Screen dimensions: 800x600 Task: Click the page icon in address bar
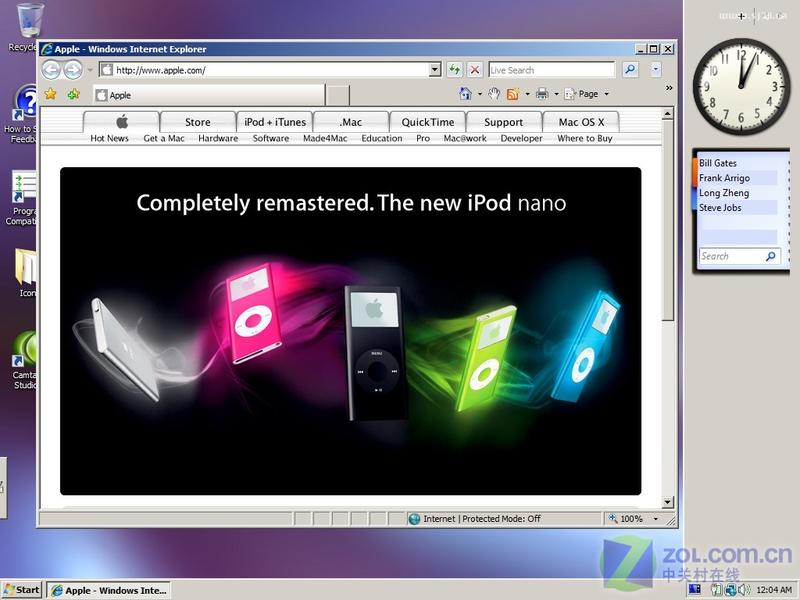[107, 70]
